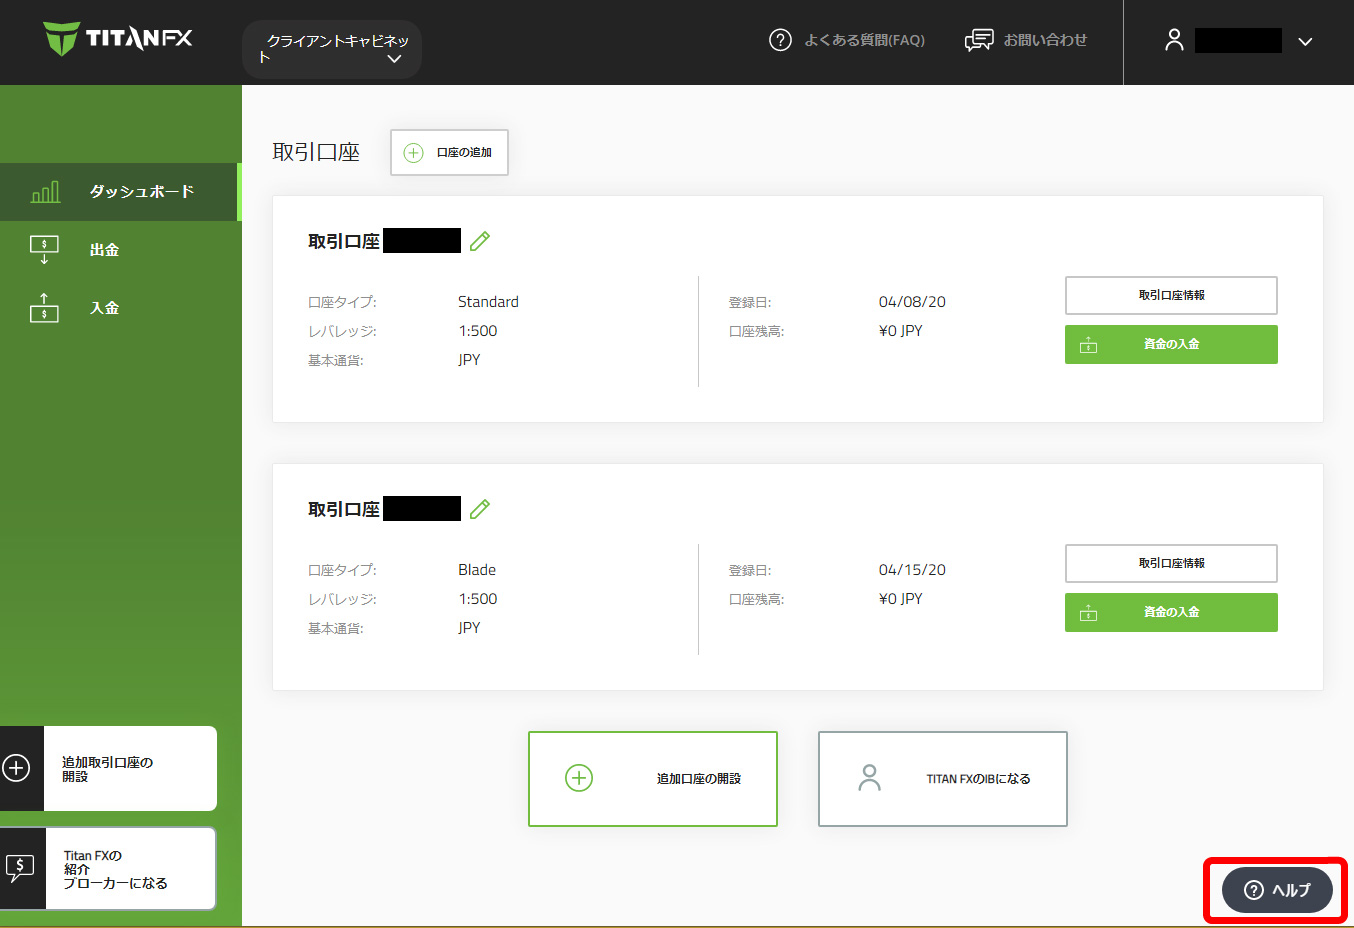Click plus circle icon in 追加口座の開設

click(579, 778)
